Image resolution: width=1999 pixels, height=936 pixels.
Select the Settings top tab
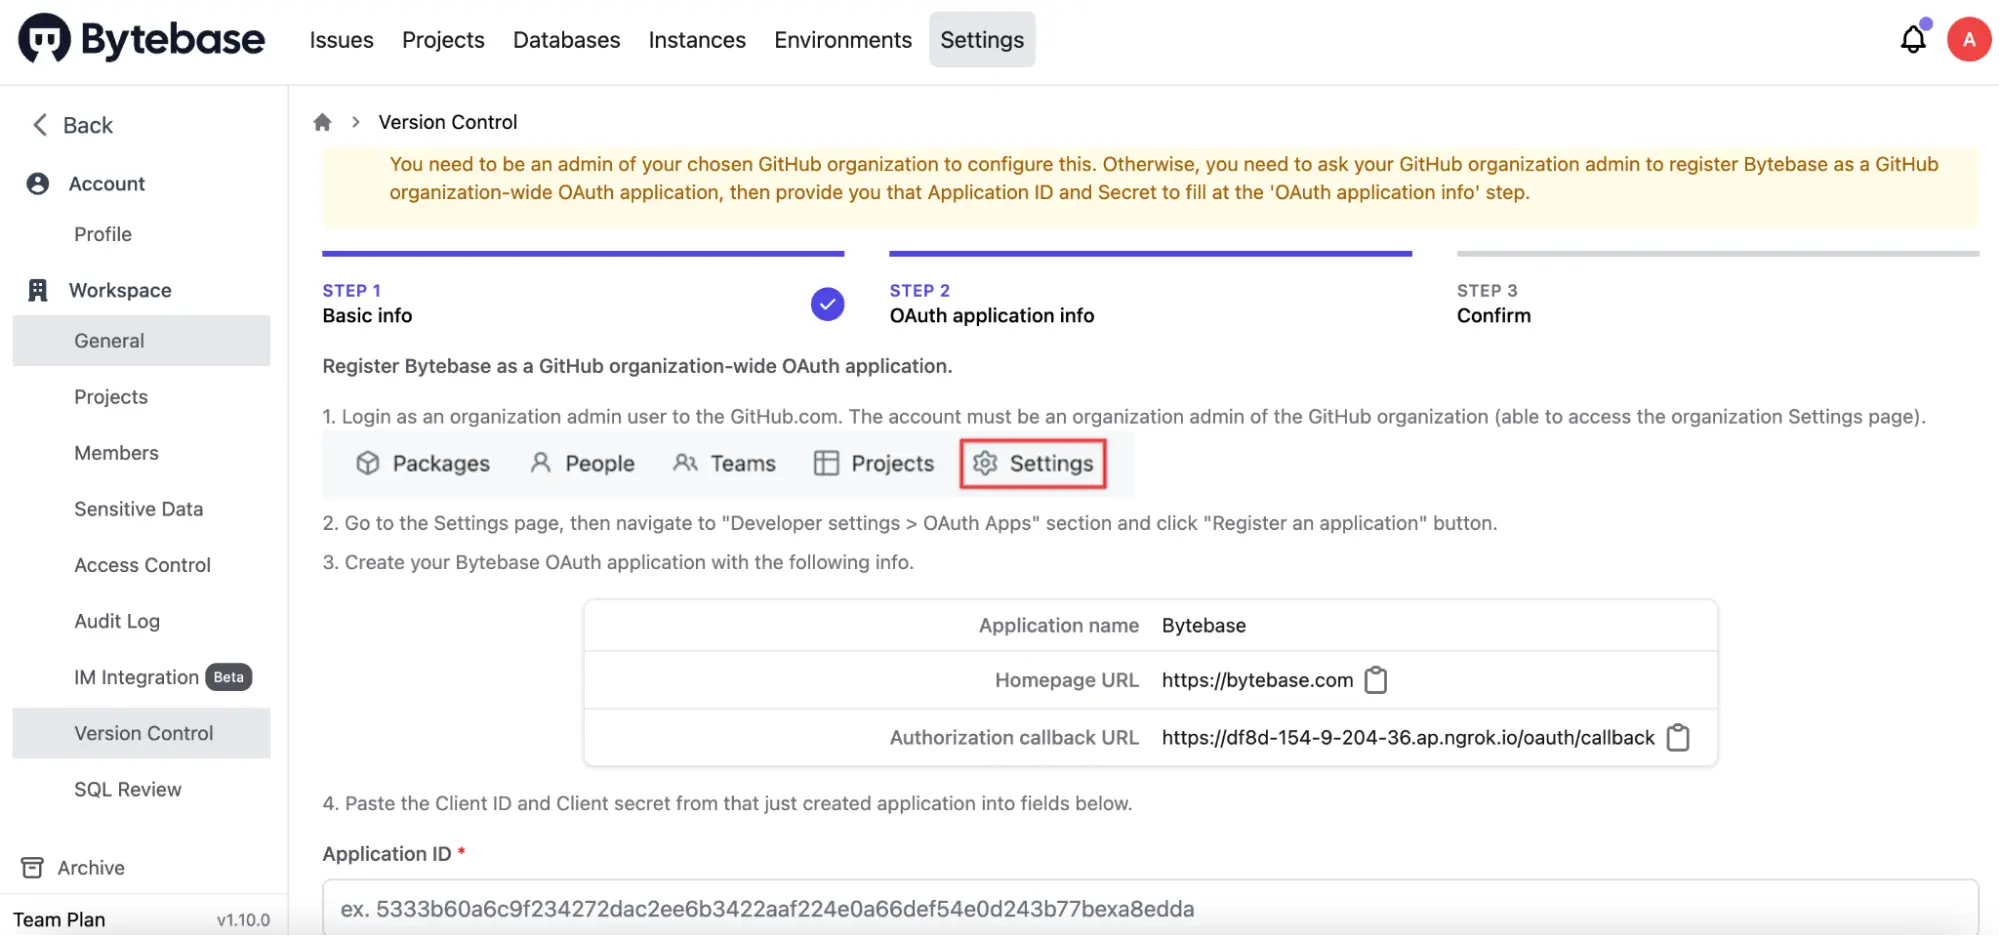[982, 40]
